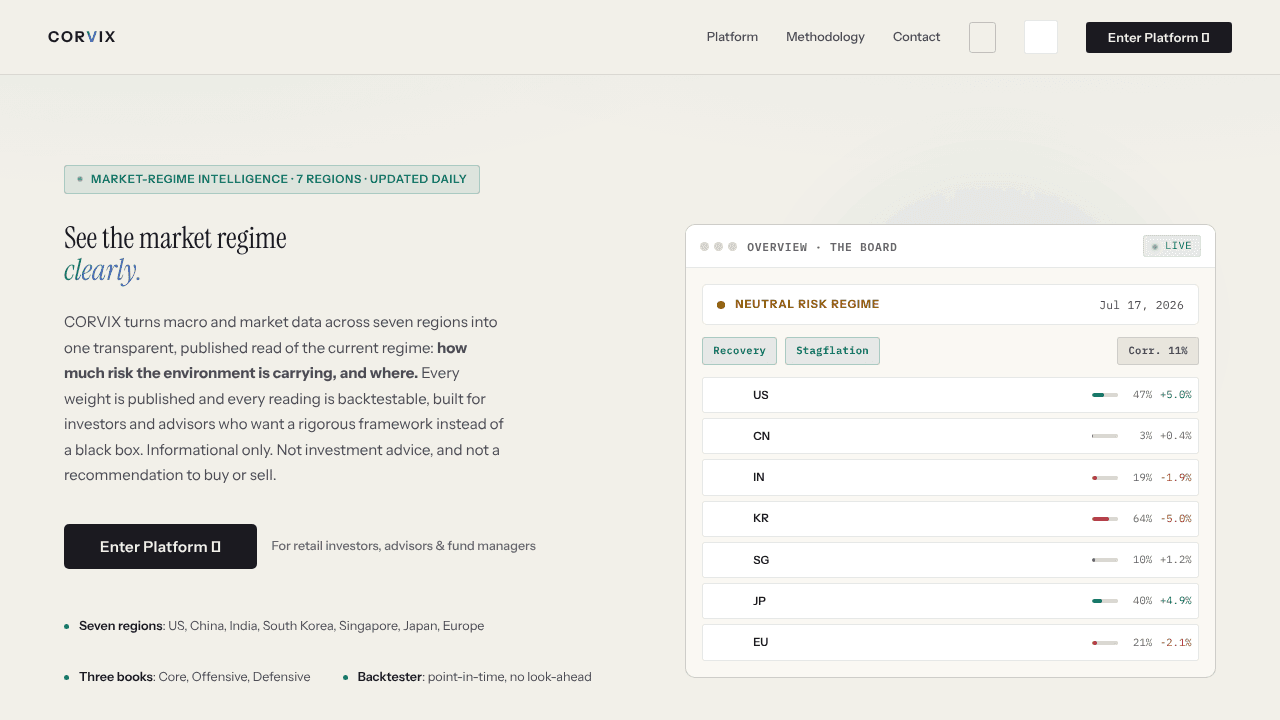Click the -5.0% value in KR row
Image resolution: width=1280 pixels, height=720 pixels.
pyautogui.click(x=1175, y=518)
